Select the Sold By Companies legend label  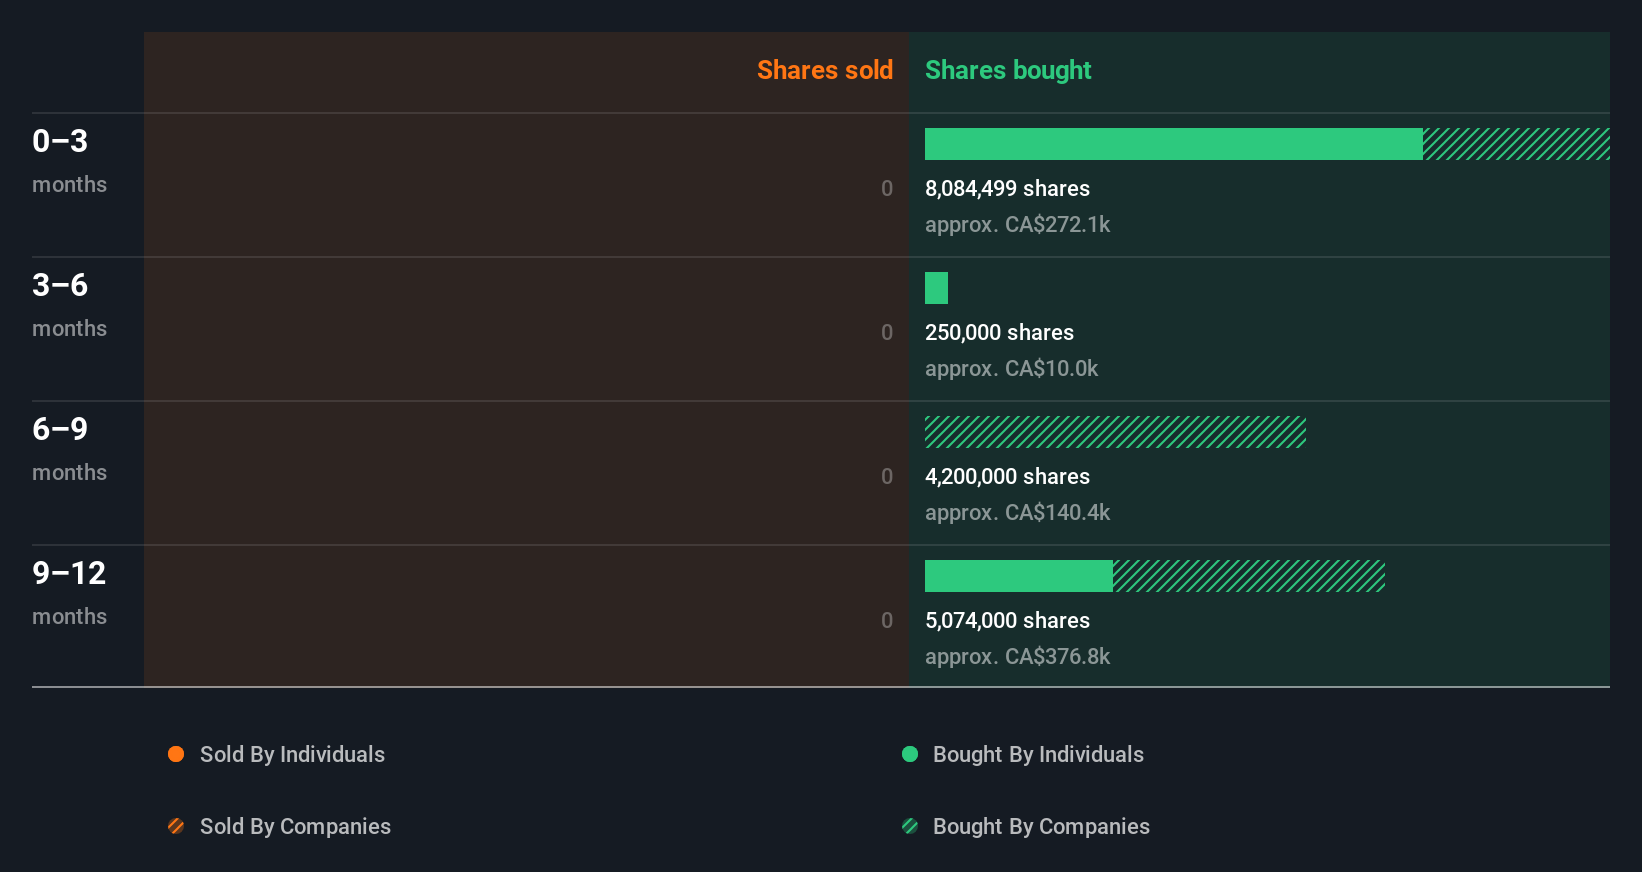(295, 827)
